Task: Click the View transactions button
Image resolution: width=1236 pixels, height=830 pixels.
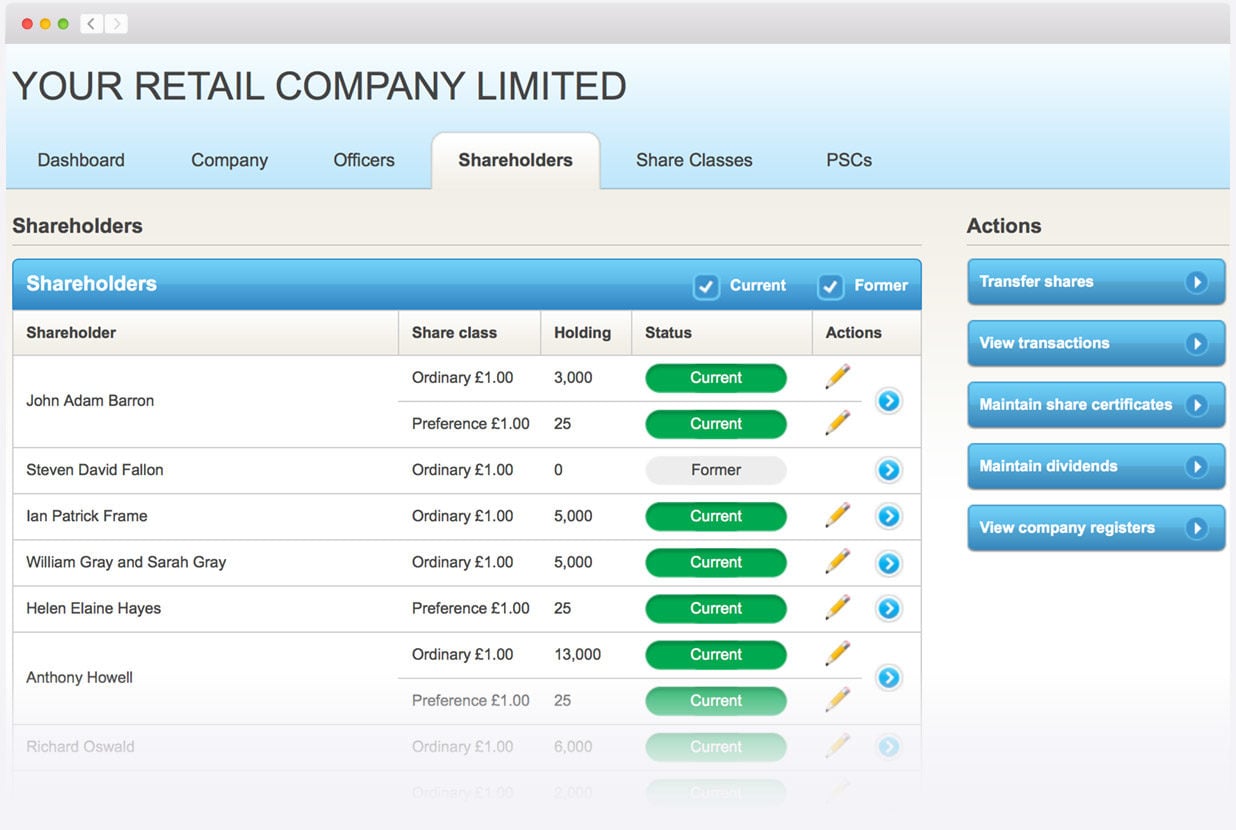Action: tap(1096, 343)
